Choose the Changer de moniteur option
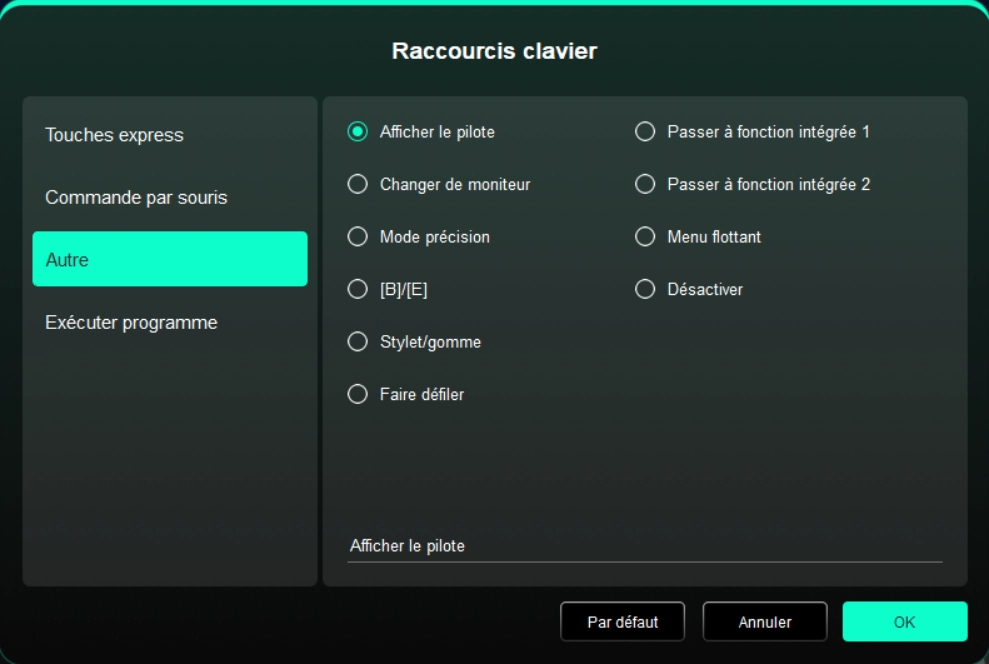The width and height of the screenshot is (989, 664). click(x=357, y=184)
